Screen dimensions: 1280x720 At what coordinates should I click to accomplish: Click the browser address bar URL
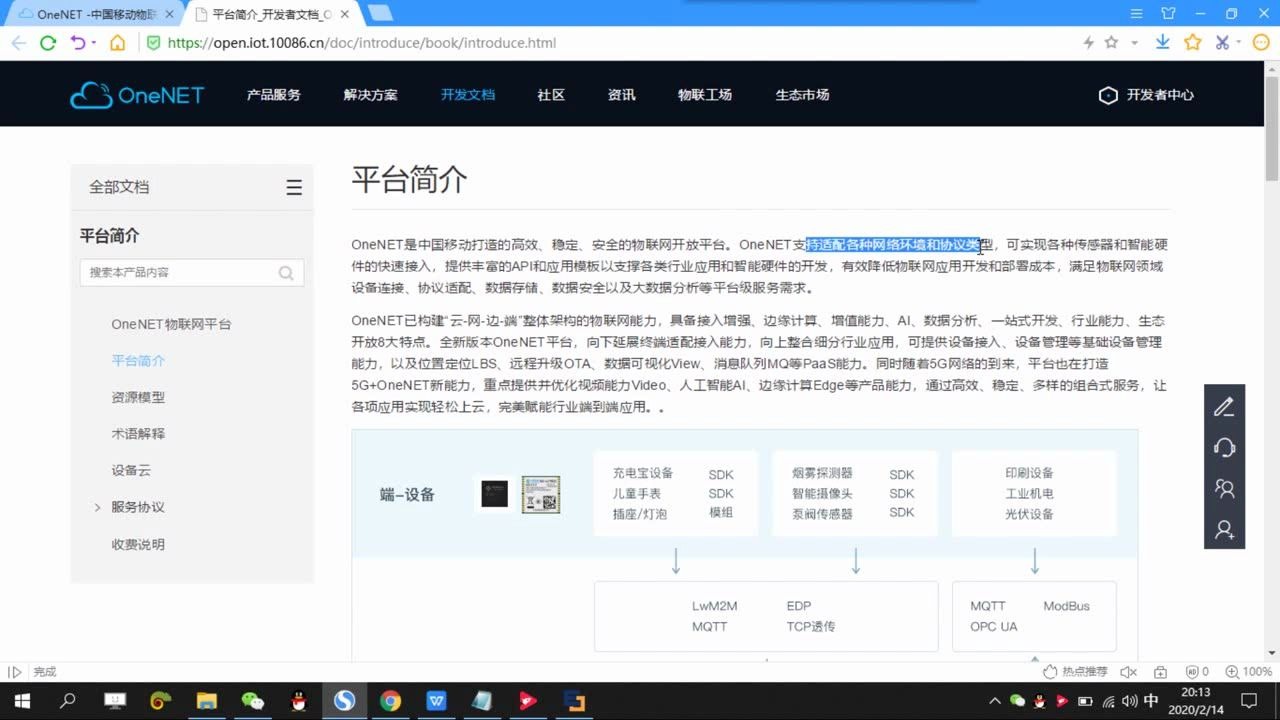[x=362, y=43]
